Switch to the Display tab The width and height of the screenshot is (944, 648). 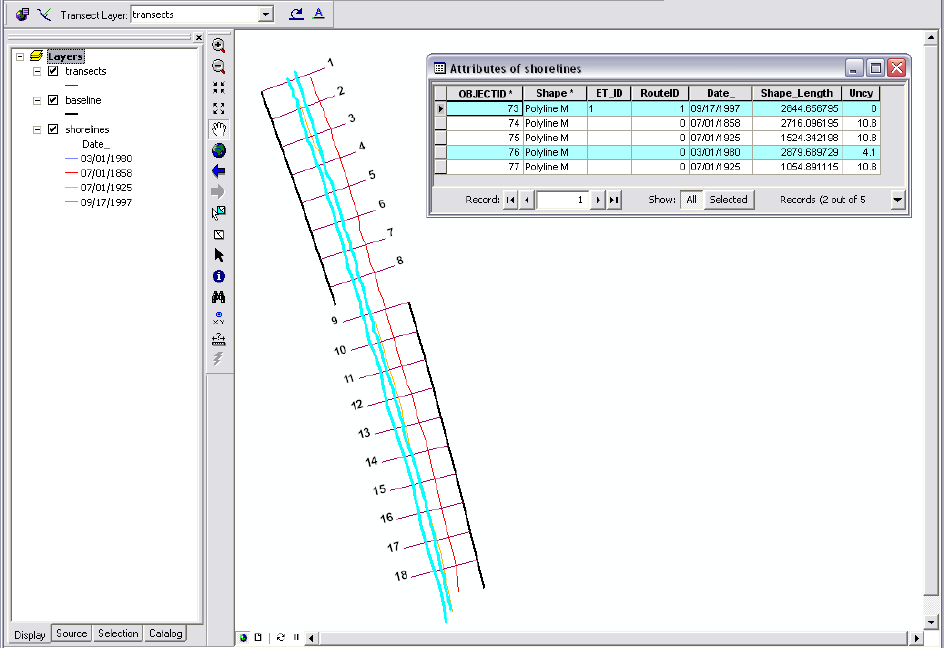click(x=30, y=635)
